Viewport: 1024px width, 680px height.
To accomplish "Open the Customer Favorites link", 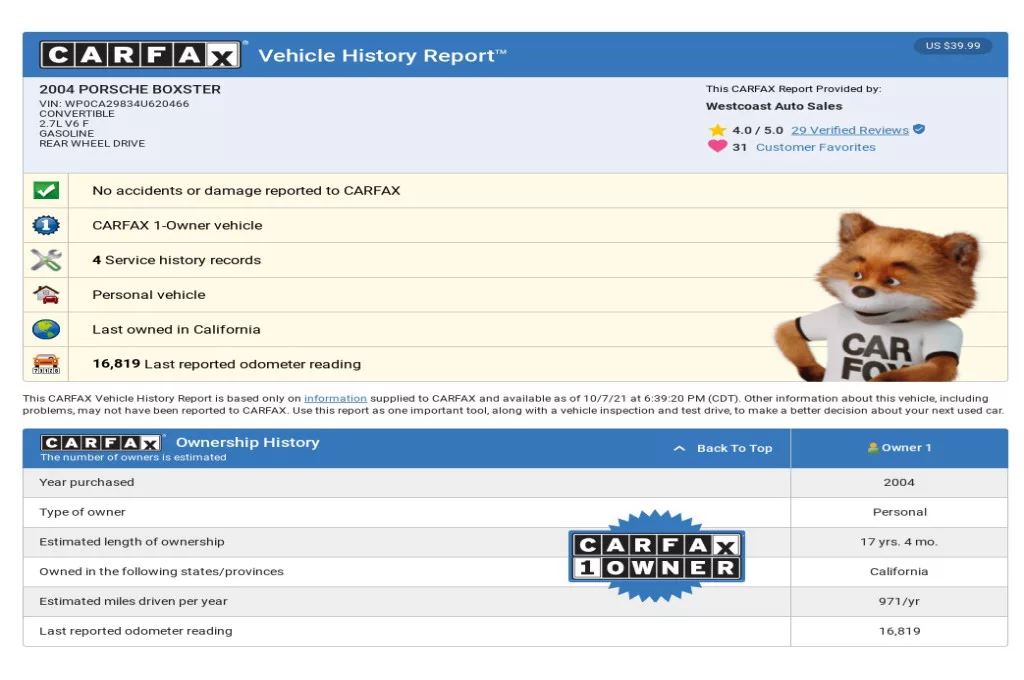I will [815, 147].
